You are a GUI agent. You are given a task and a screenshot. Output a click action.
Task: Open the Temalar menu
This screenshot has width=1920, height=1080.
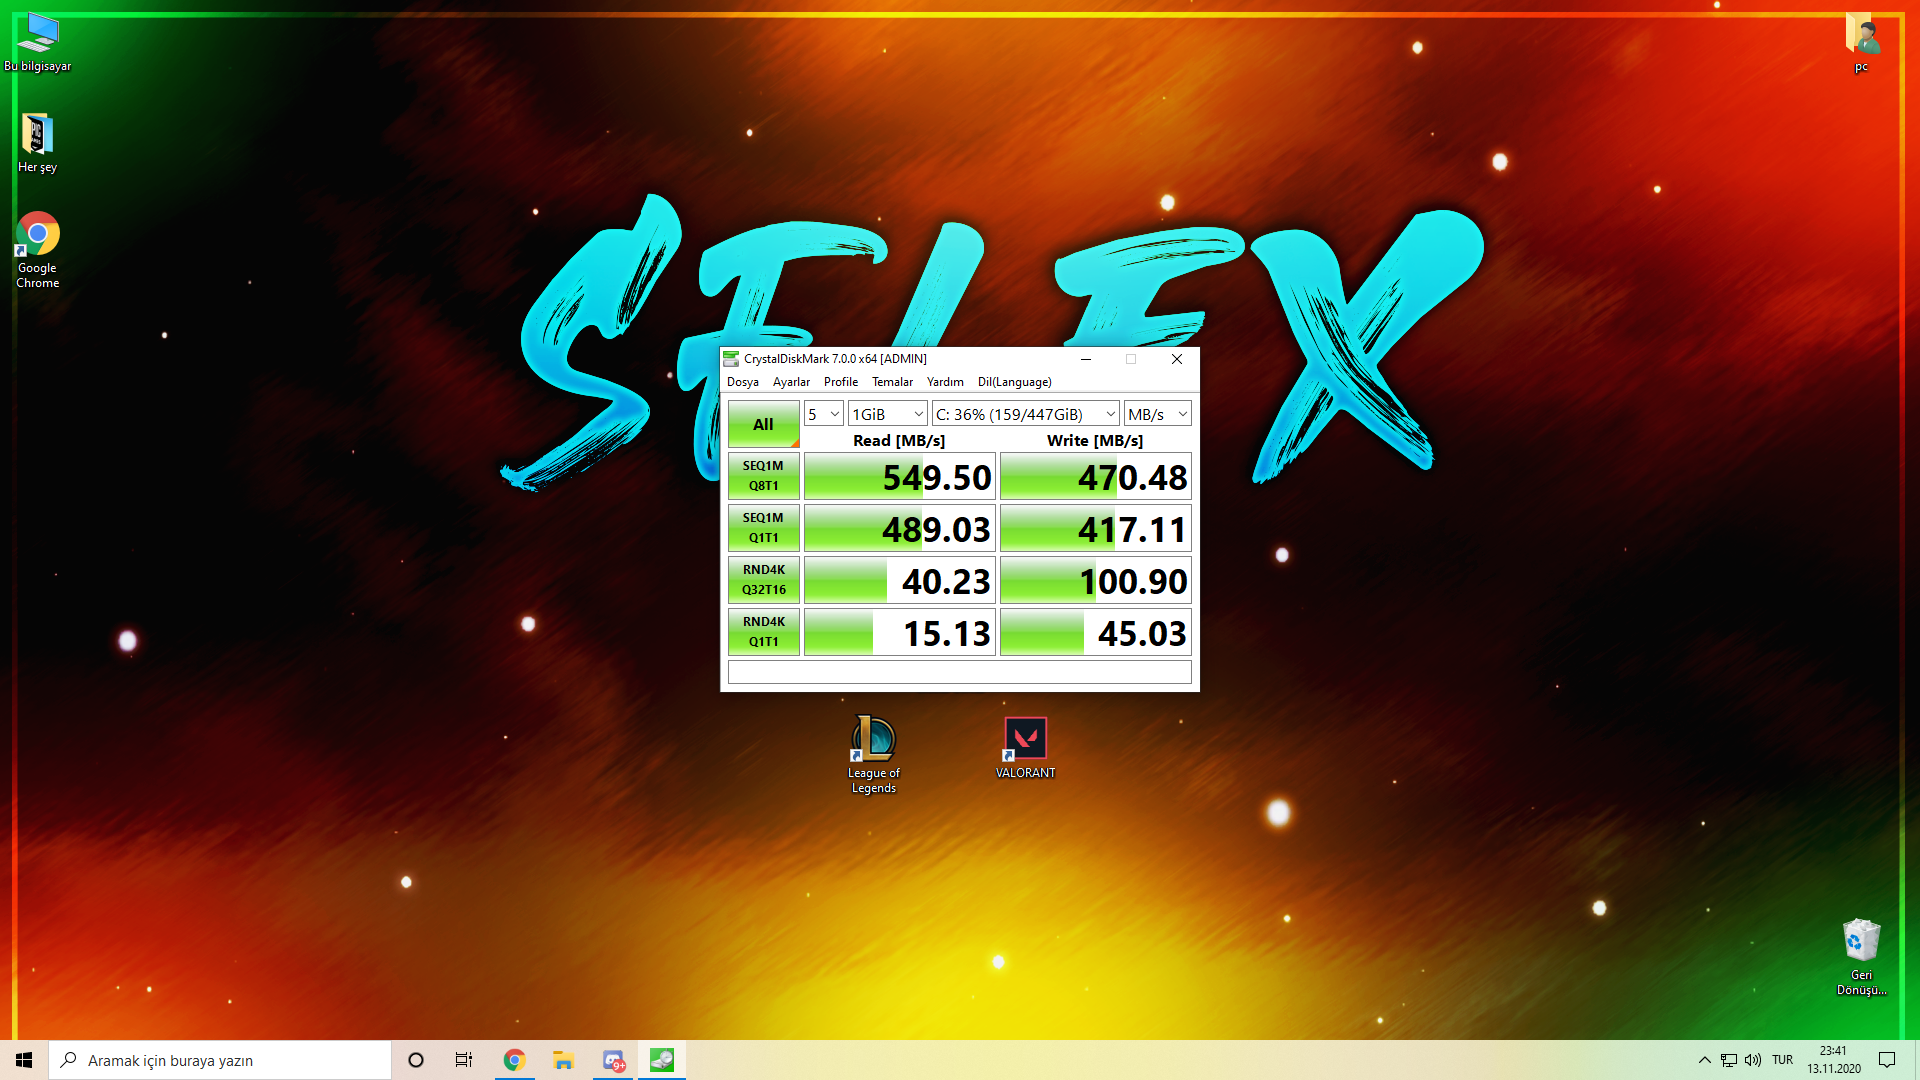tap(892, 382)
